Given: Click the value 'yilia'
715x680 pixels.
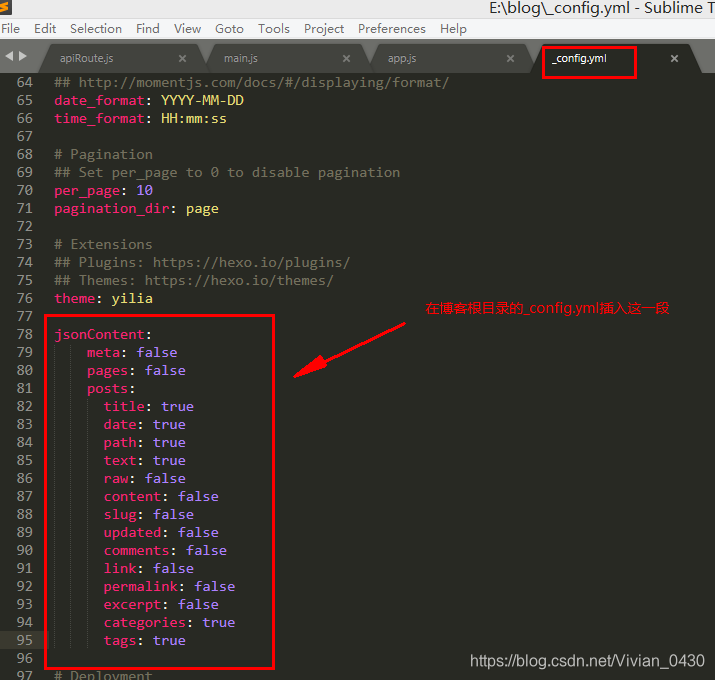Looking at the screenshot, I should [x=132, y=299].
